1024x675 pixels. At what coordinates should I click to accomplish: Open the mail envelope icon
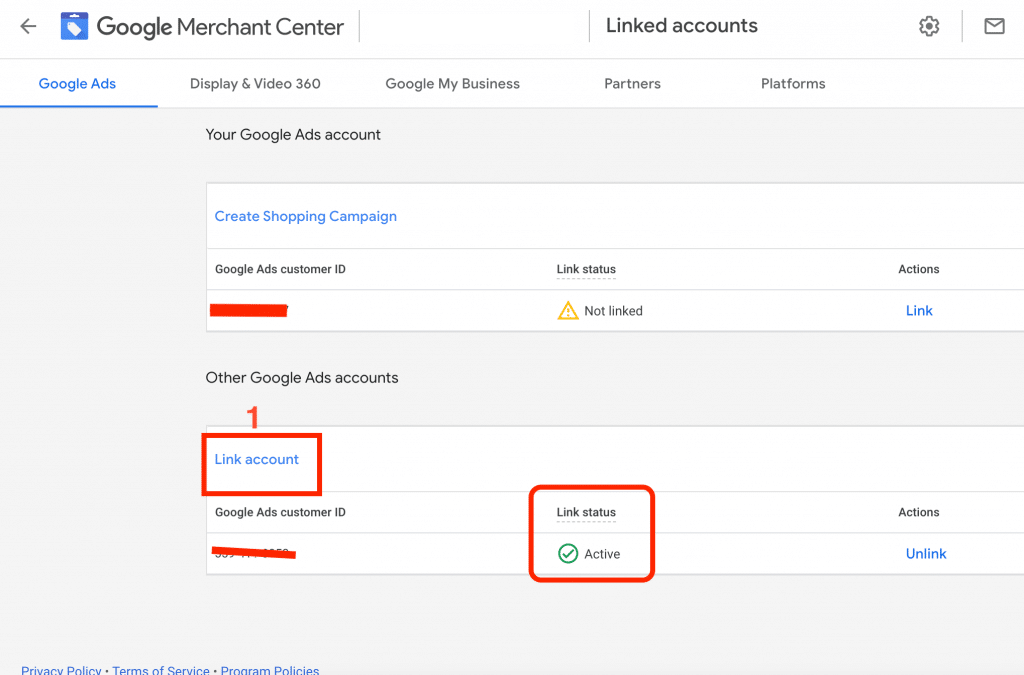coord(994,26)
